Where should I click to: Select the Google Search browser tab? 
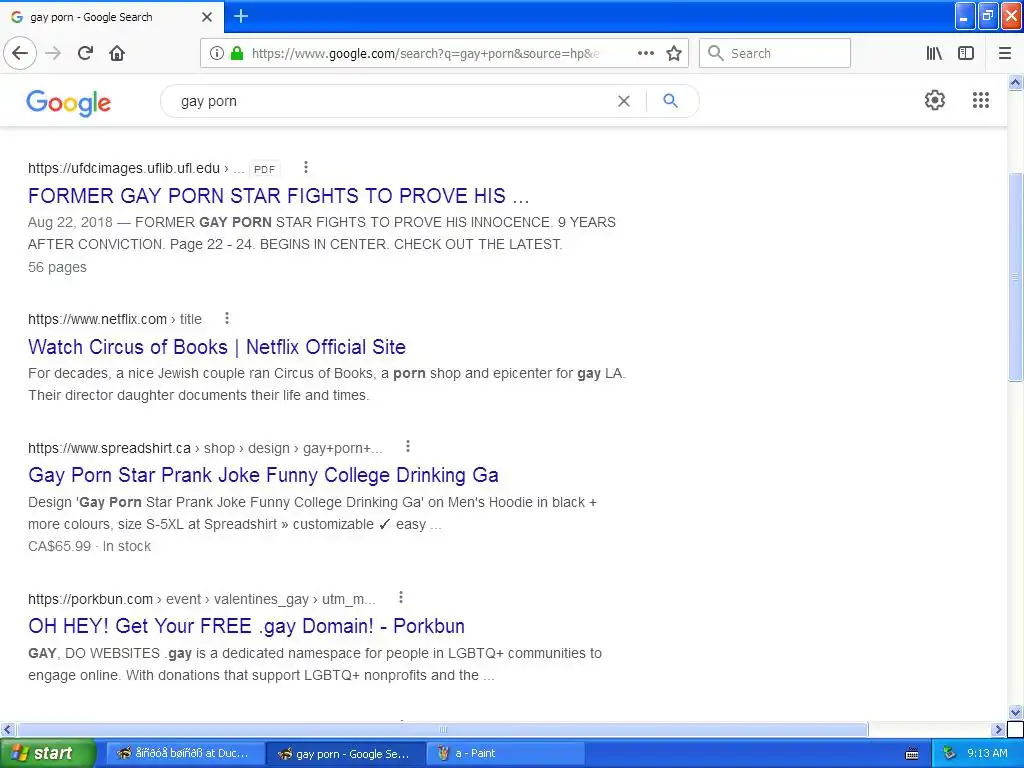pyautogui.click(x=111, y=17)
